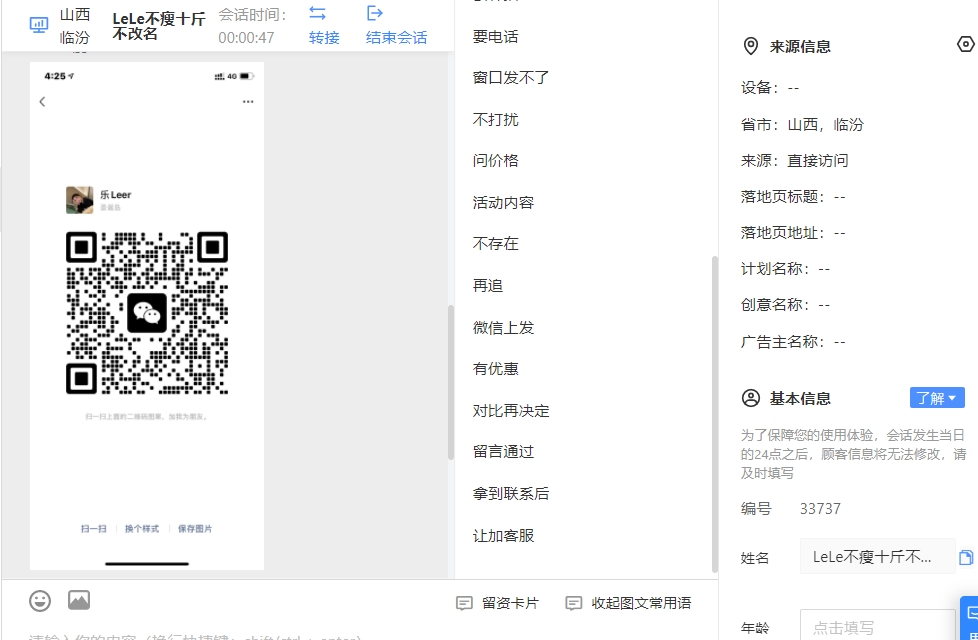
Task: Click the monitor device icon beside 山西临汾
Action: (39, 25)
